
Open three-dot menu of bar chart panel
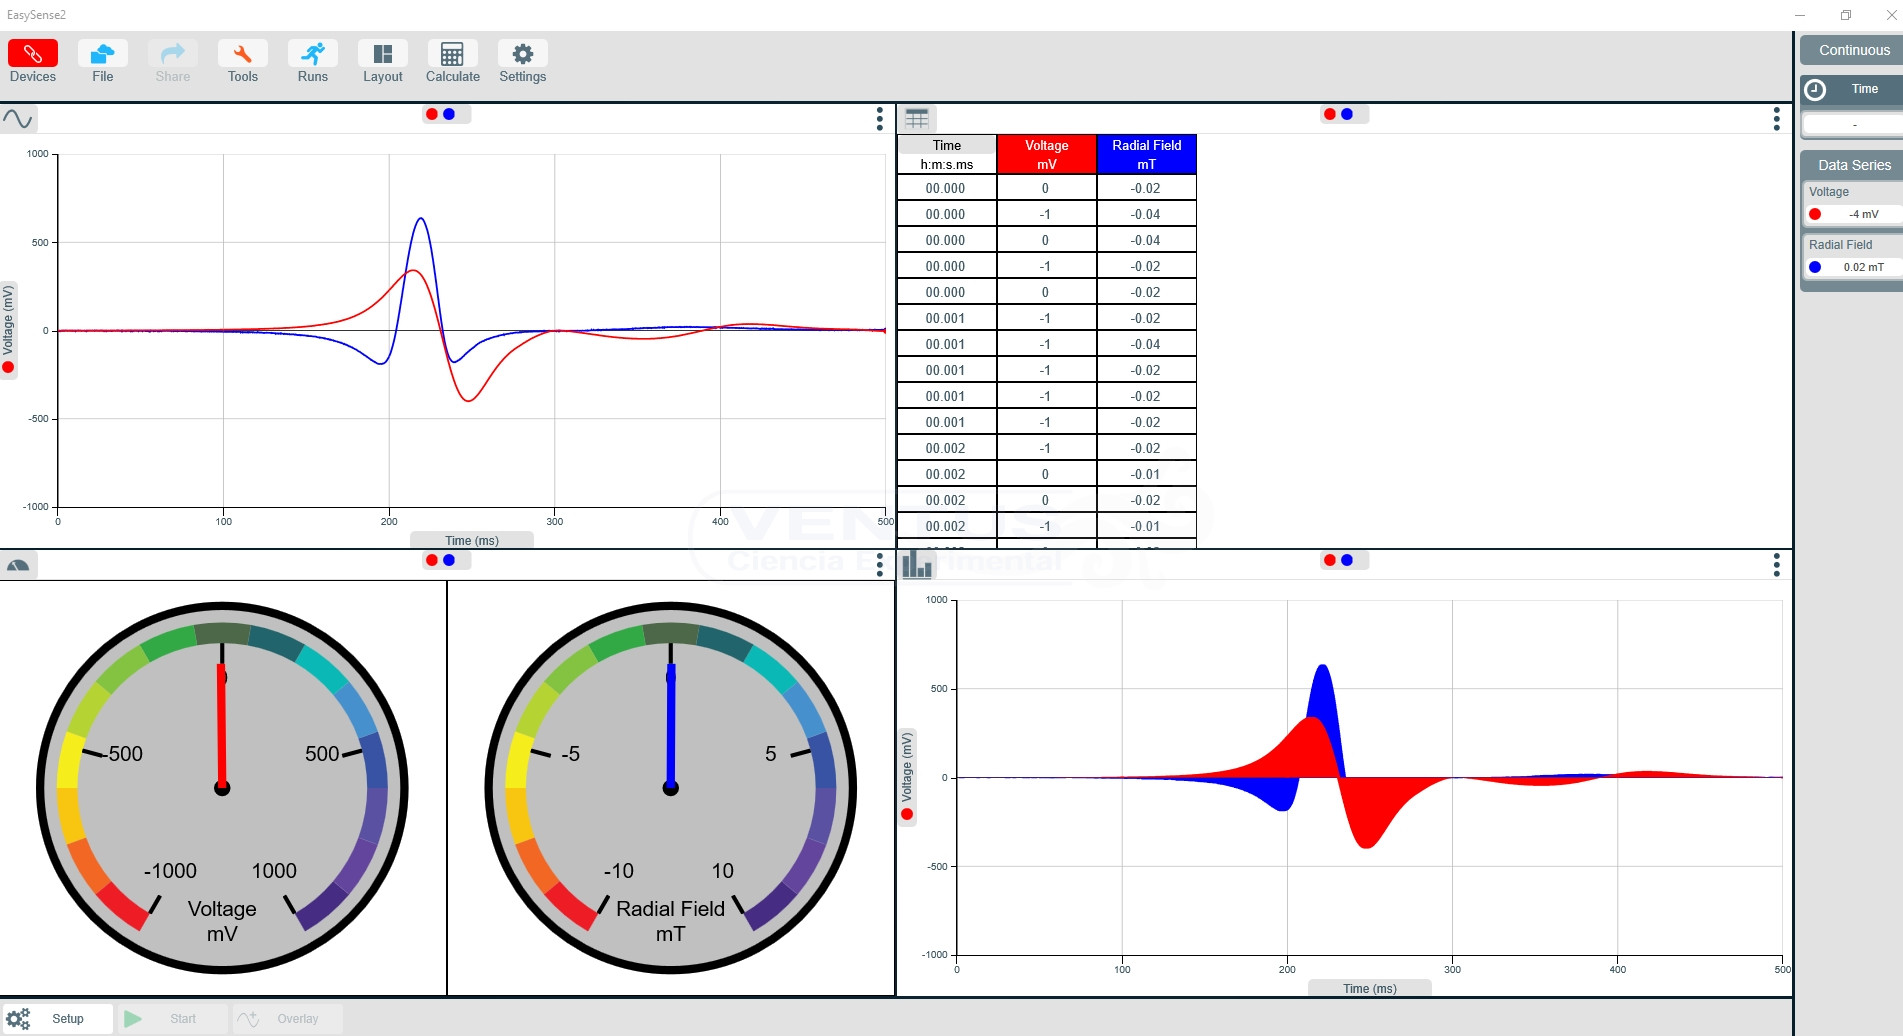click(x=1776, y=565)
